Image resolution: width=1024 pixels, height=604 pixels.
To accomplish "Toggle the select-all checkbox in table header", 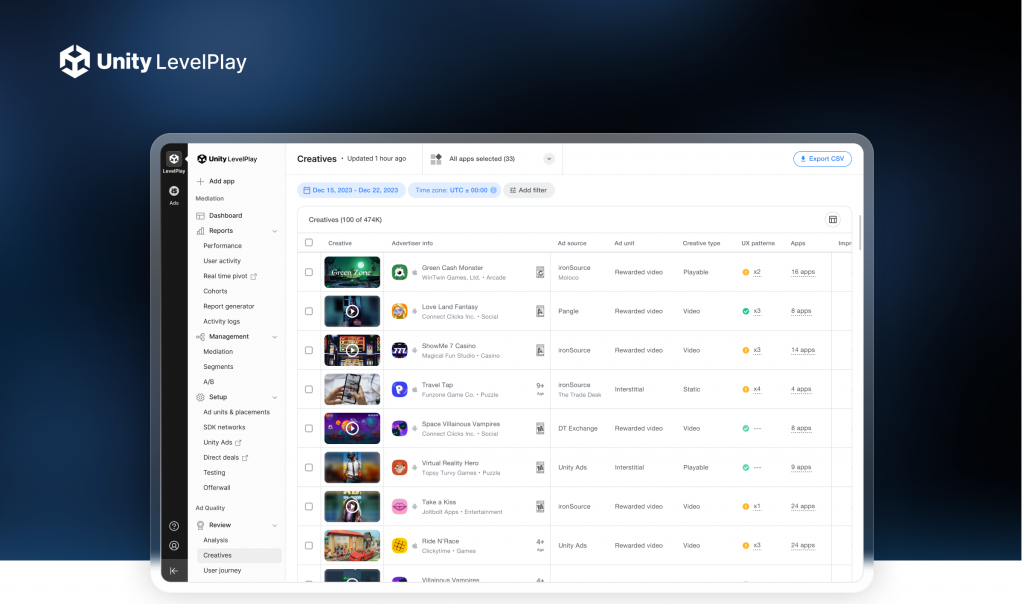I will (309, 243).
